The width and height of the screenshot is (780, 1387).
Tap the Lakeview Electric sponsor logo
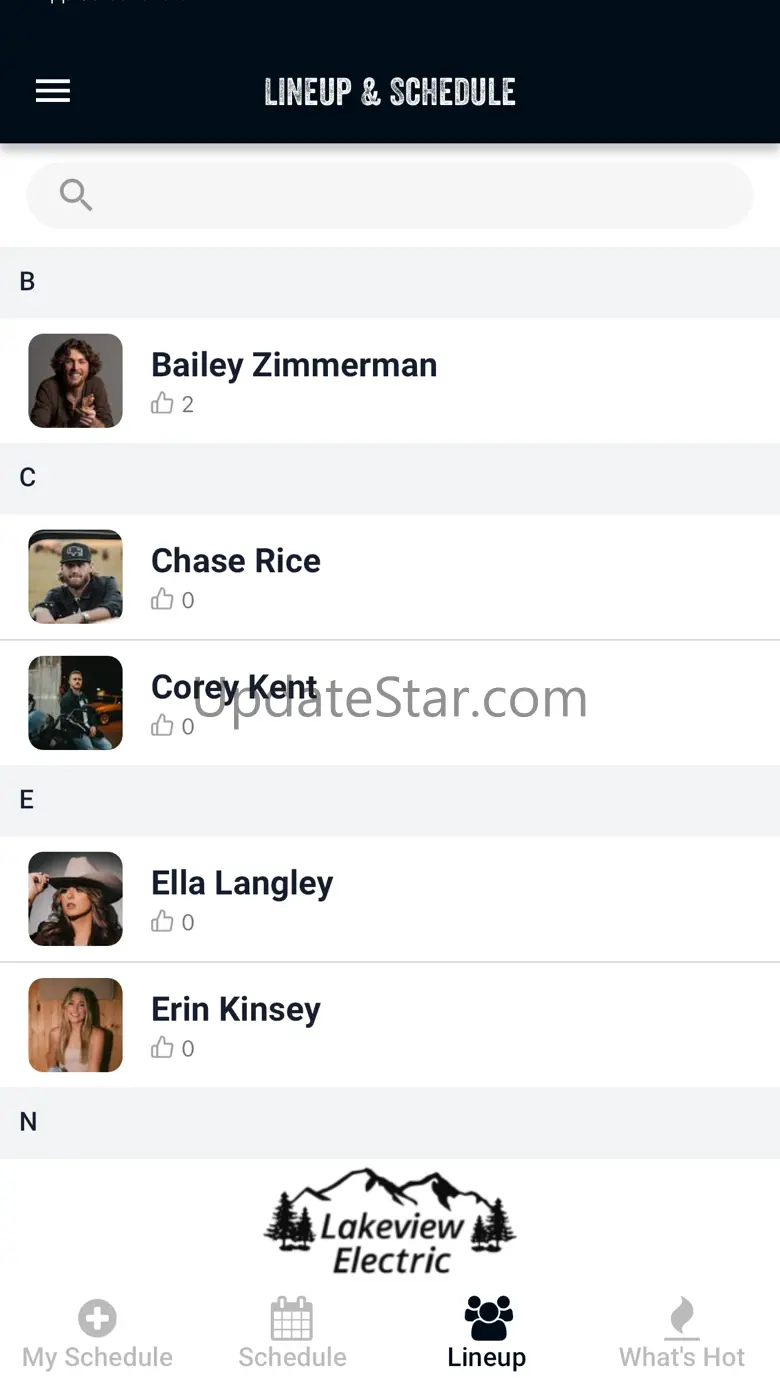pyautogui.click(x=390, y=1222)
